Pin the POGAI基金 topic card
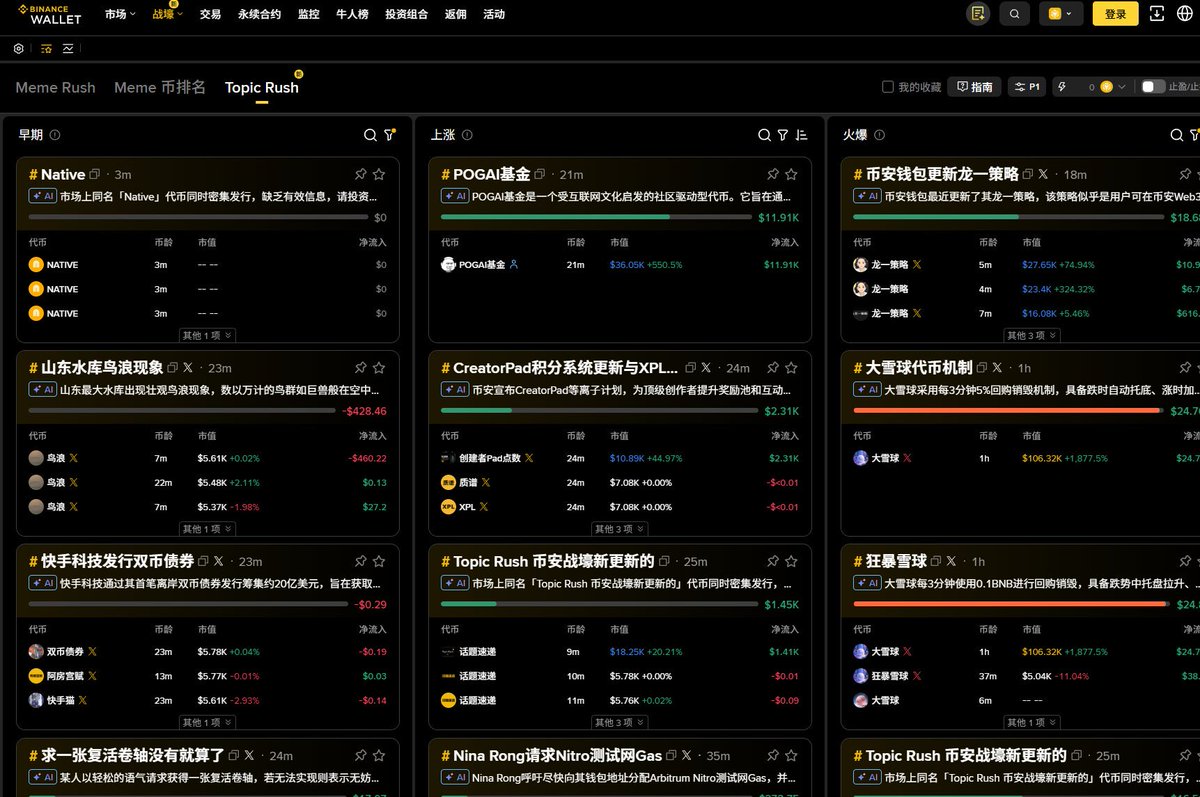 [772, 174]
